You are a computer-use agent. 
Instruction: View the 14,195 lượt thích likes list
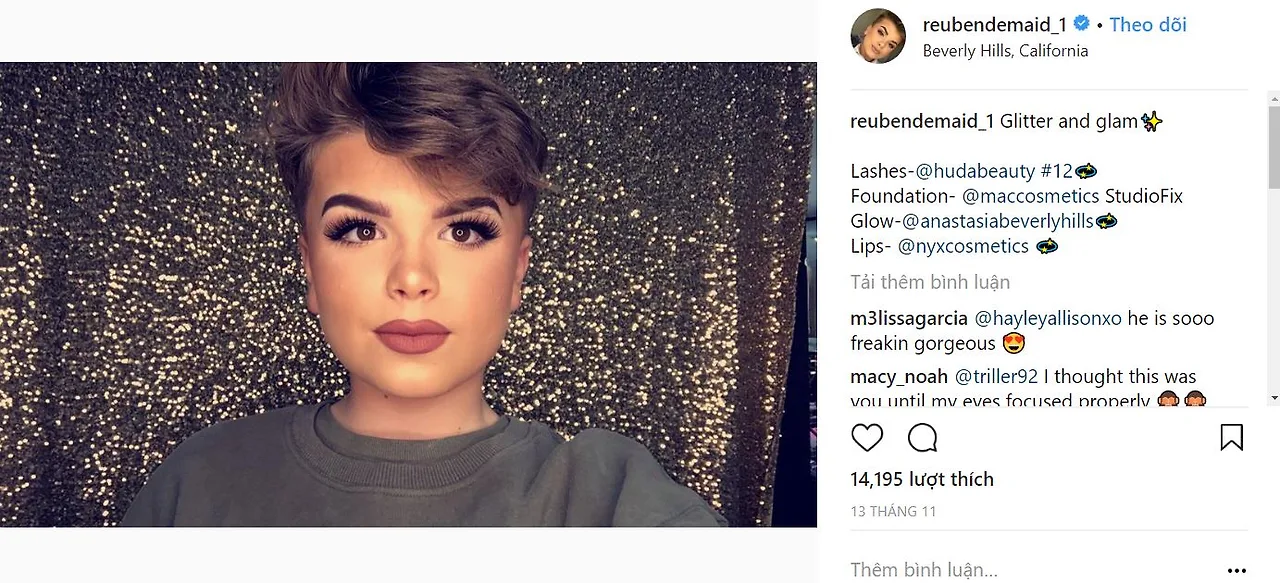pos(922,480)
